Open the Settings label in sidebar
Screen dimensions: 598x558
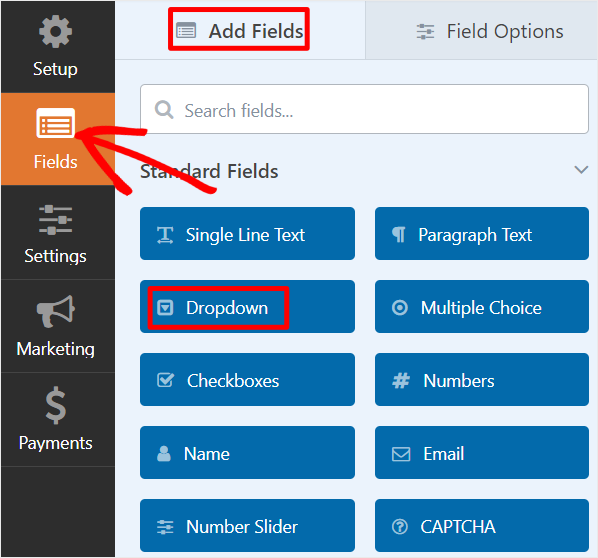pos(55,256)
